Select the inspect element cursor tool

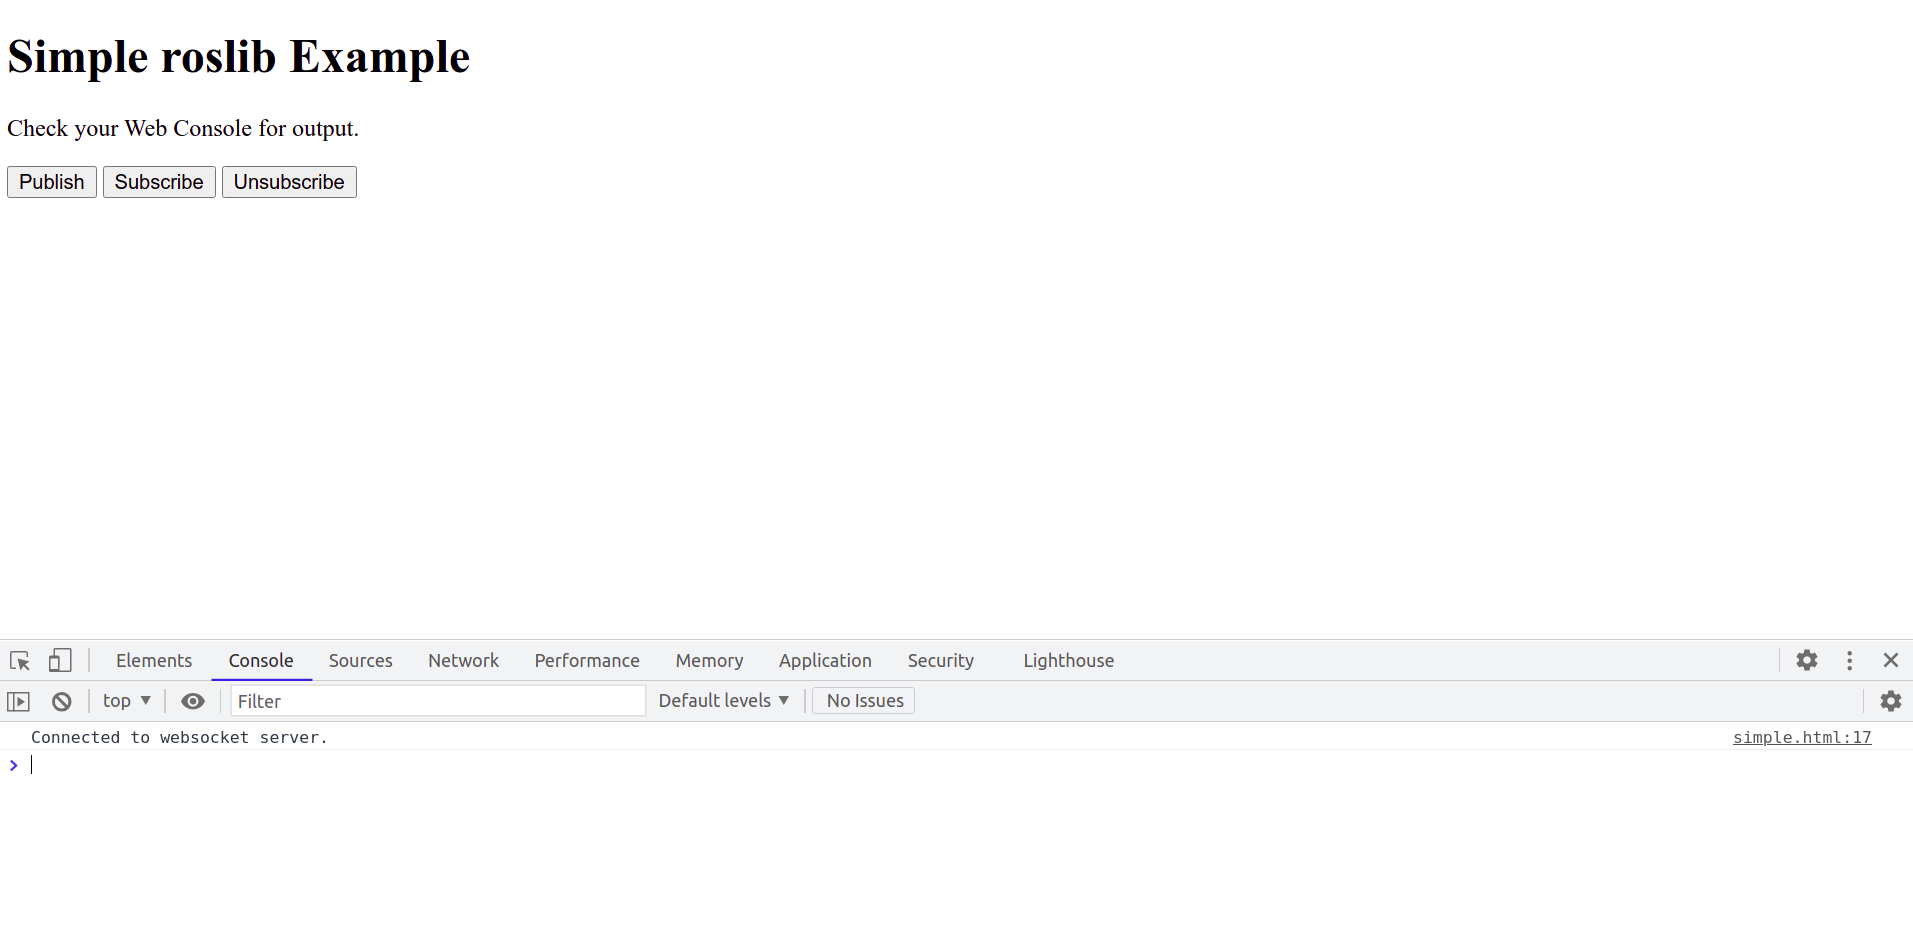click(x=19, y=660)
